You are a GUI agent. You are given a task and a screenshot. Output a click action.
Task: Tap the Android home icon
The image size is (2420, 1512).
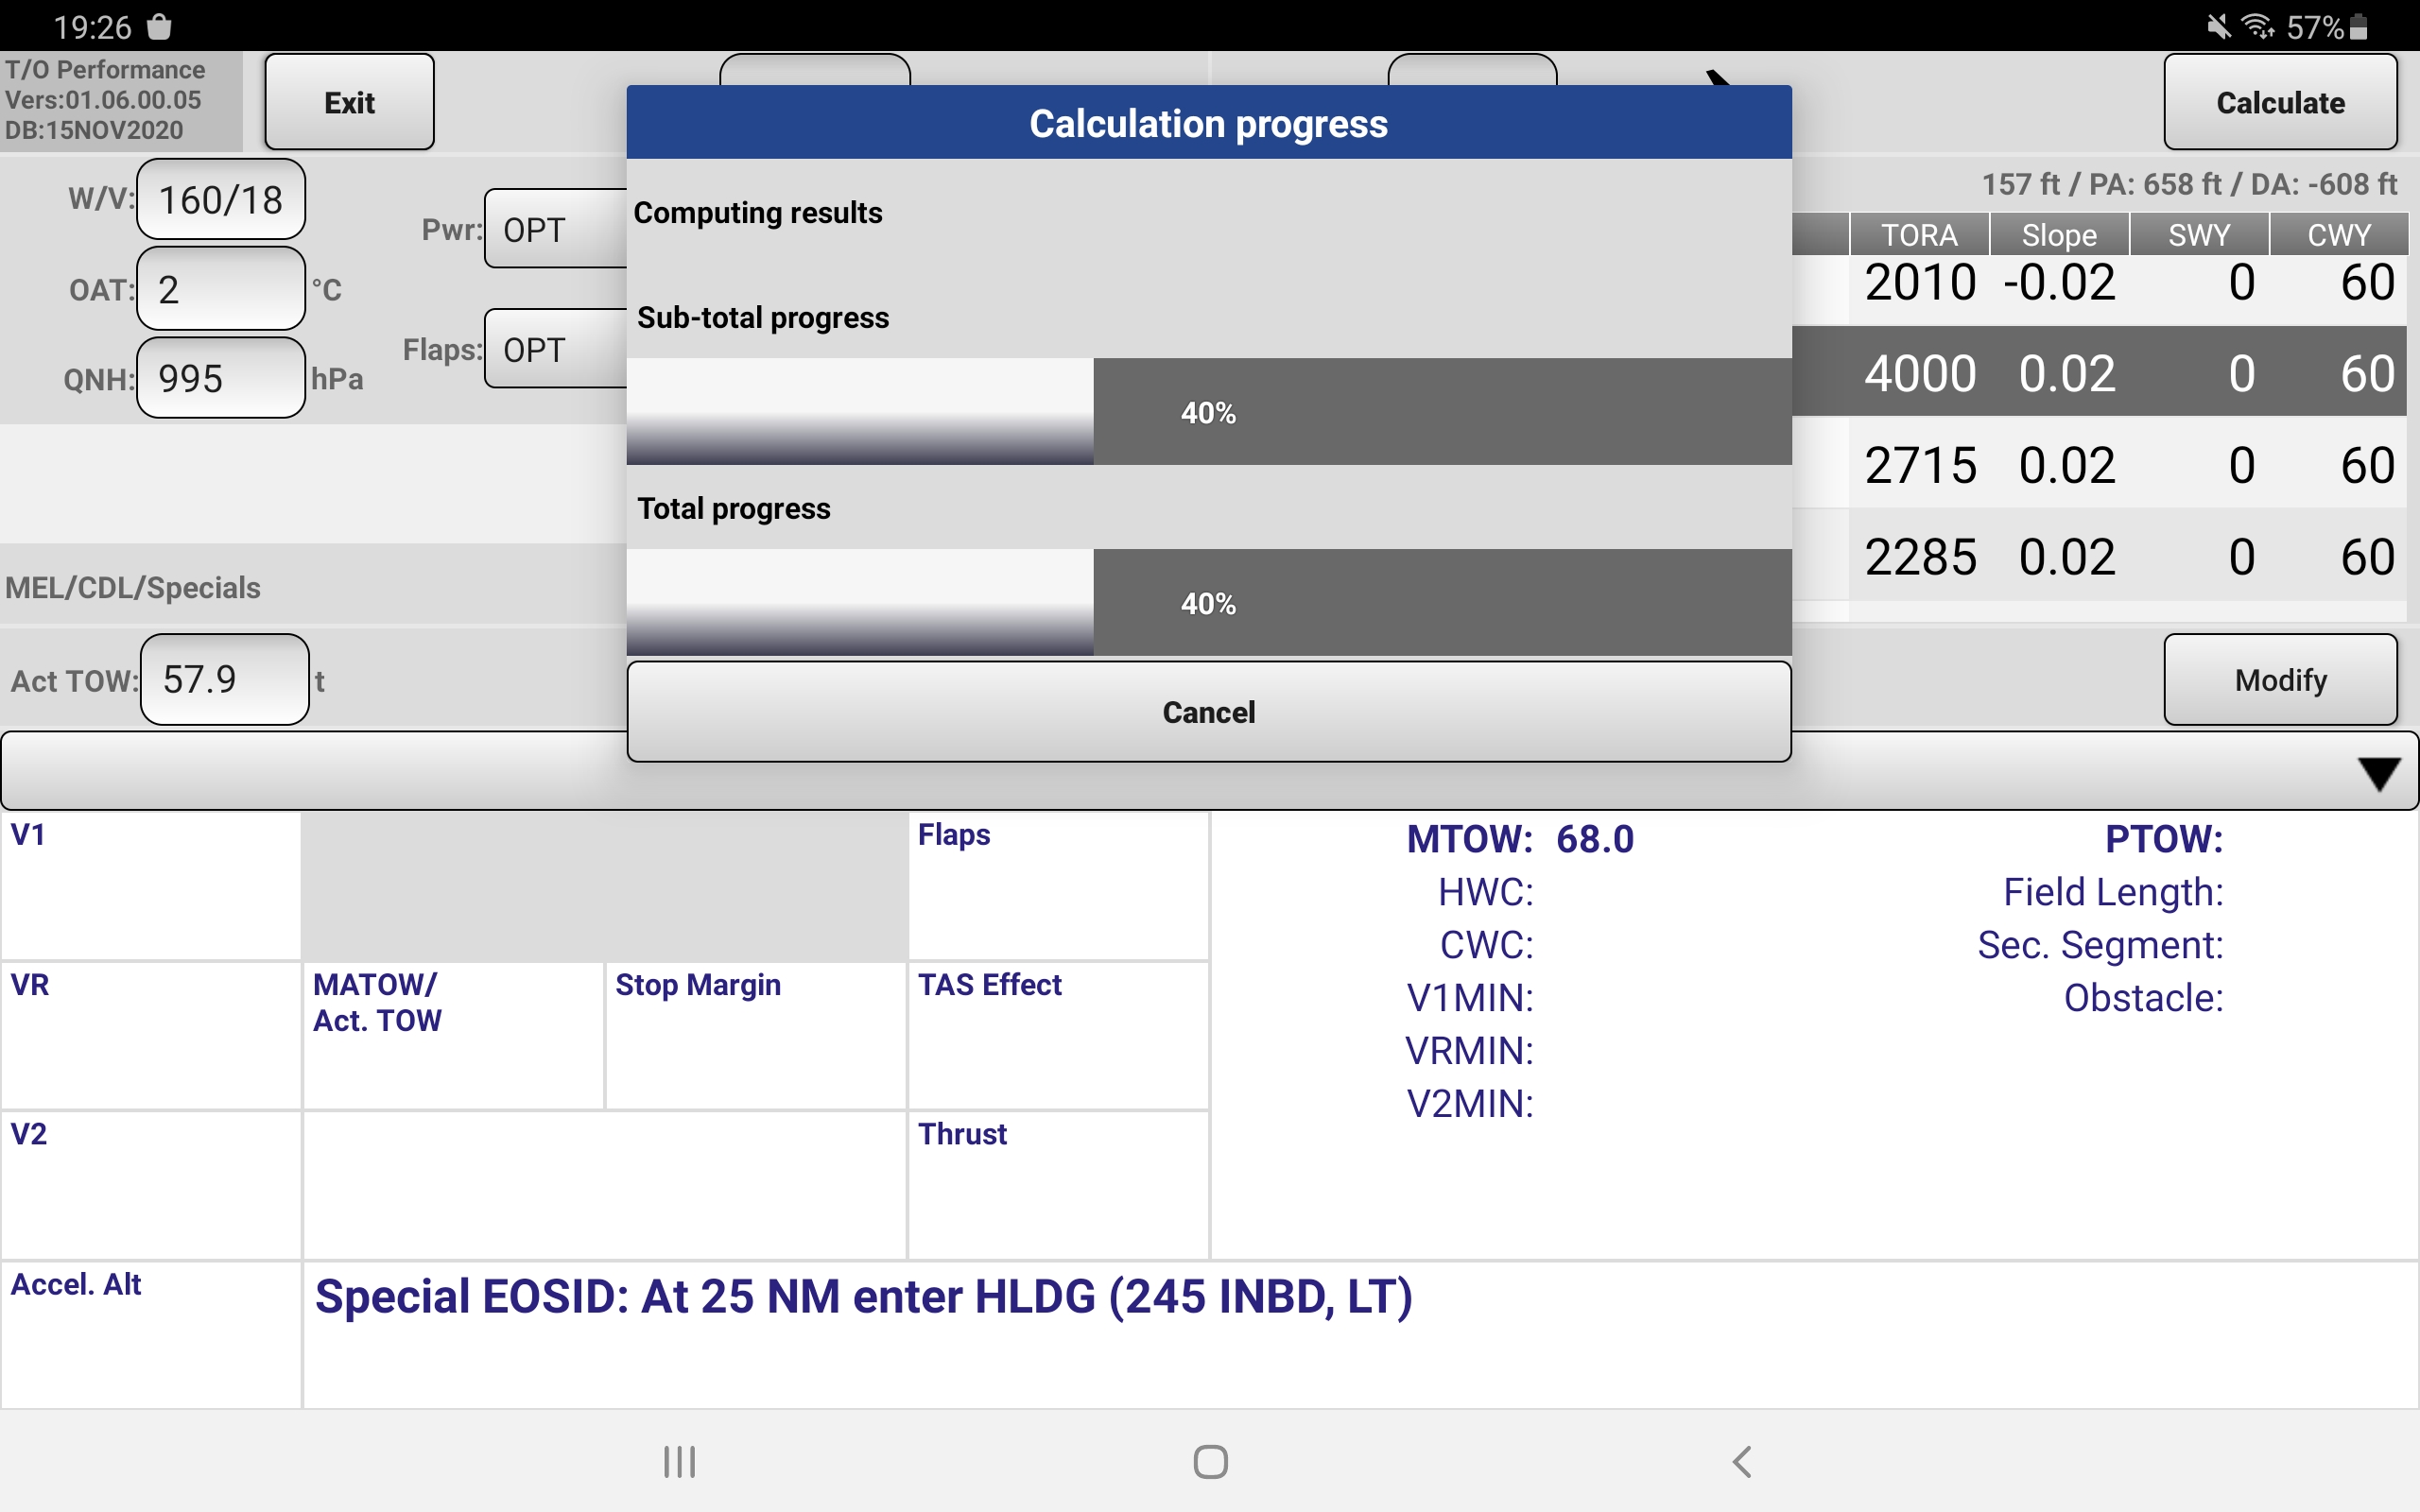(1210, 1461)
